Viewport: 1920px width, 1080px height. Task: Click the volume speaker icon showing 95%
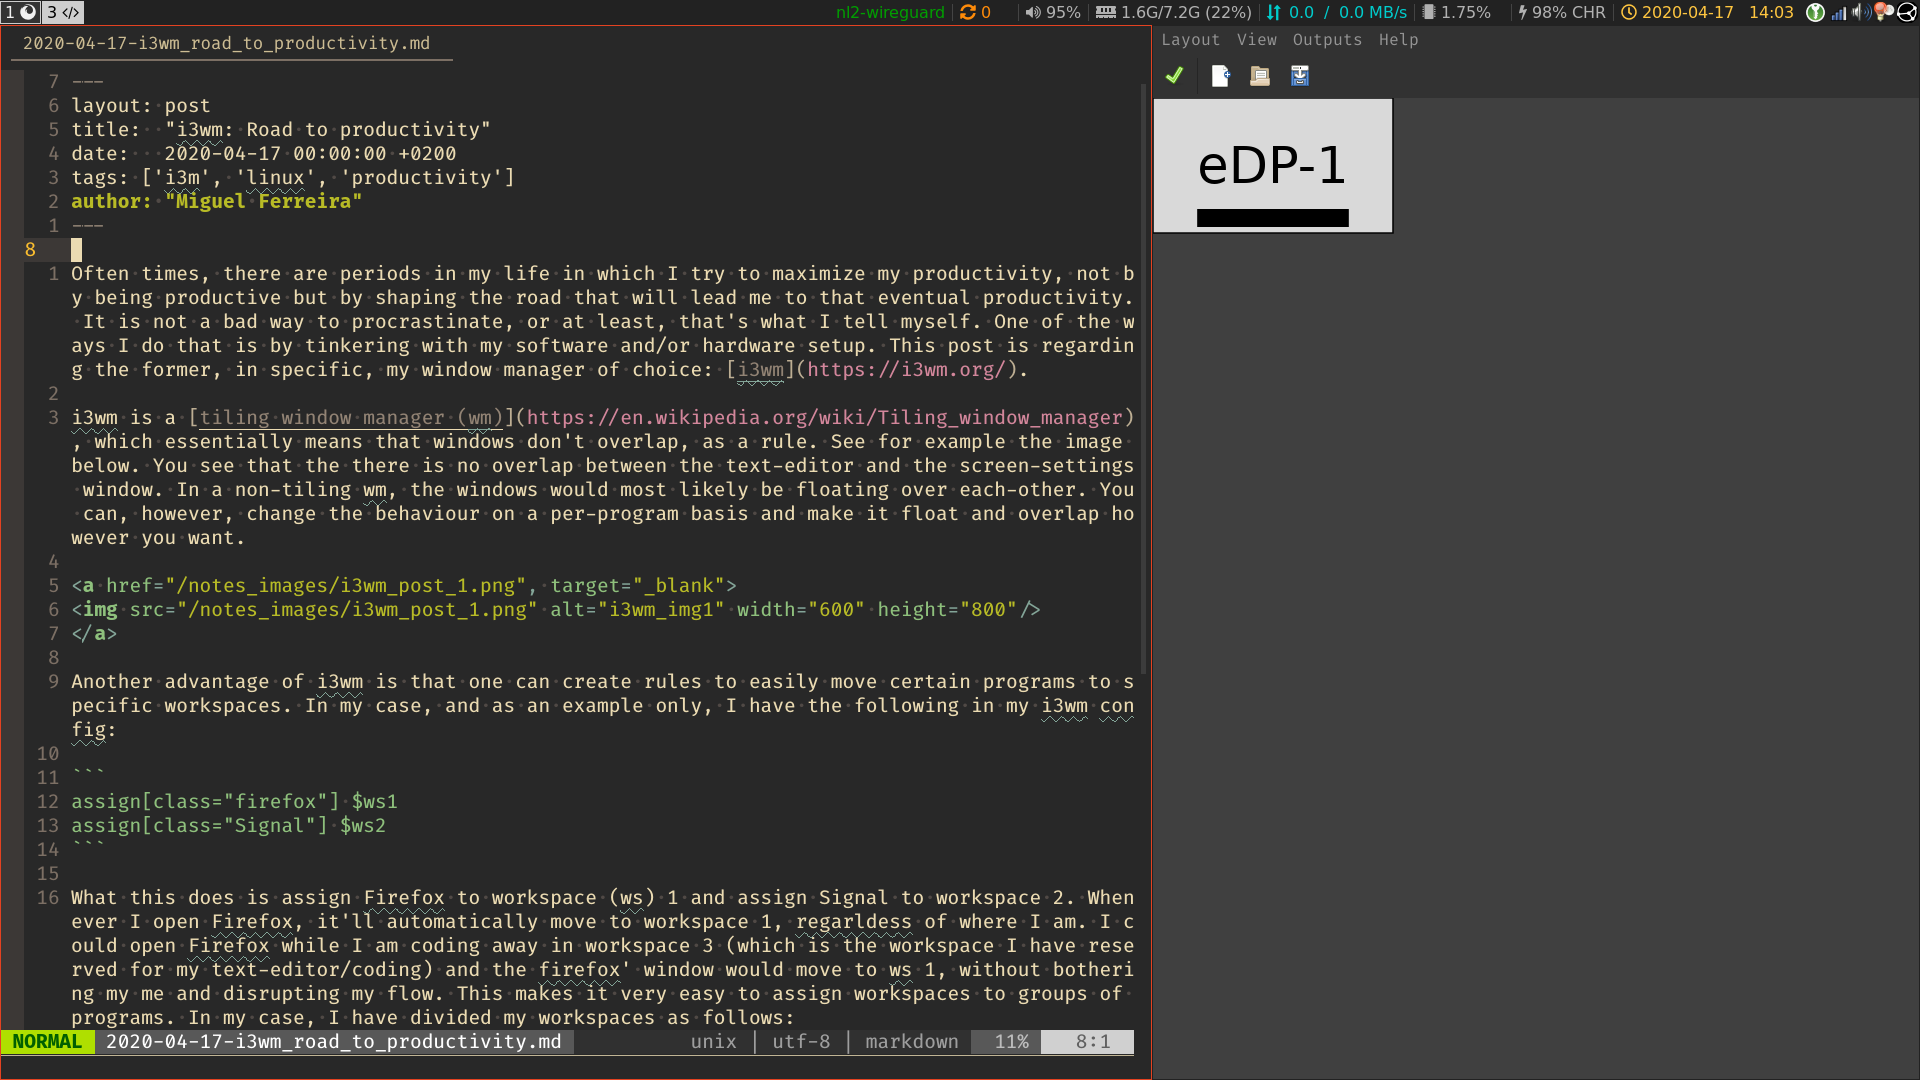(x=1033, y=12)
